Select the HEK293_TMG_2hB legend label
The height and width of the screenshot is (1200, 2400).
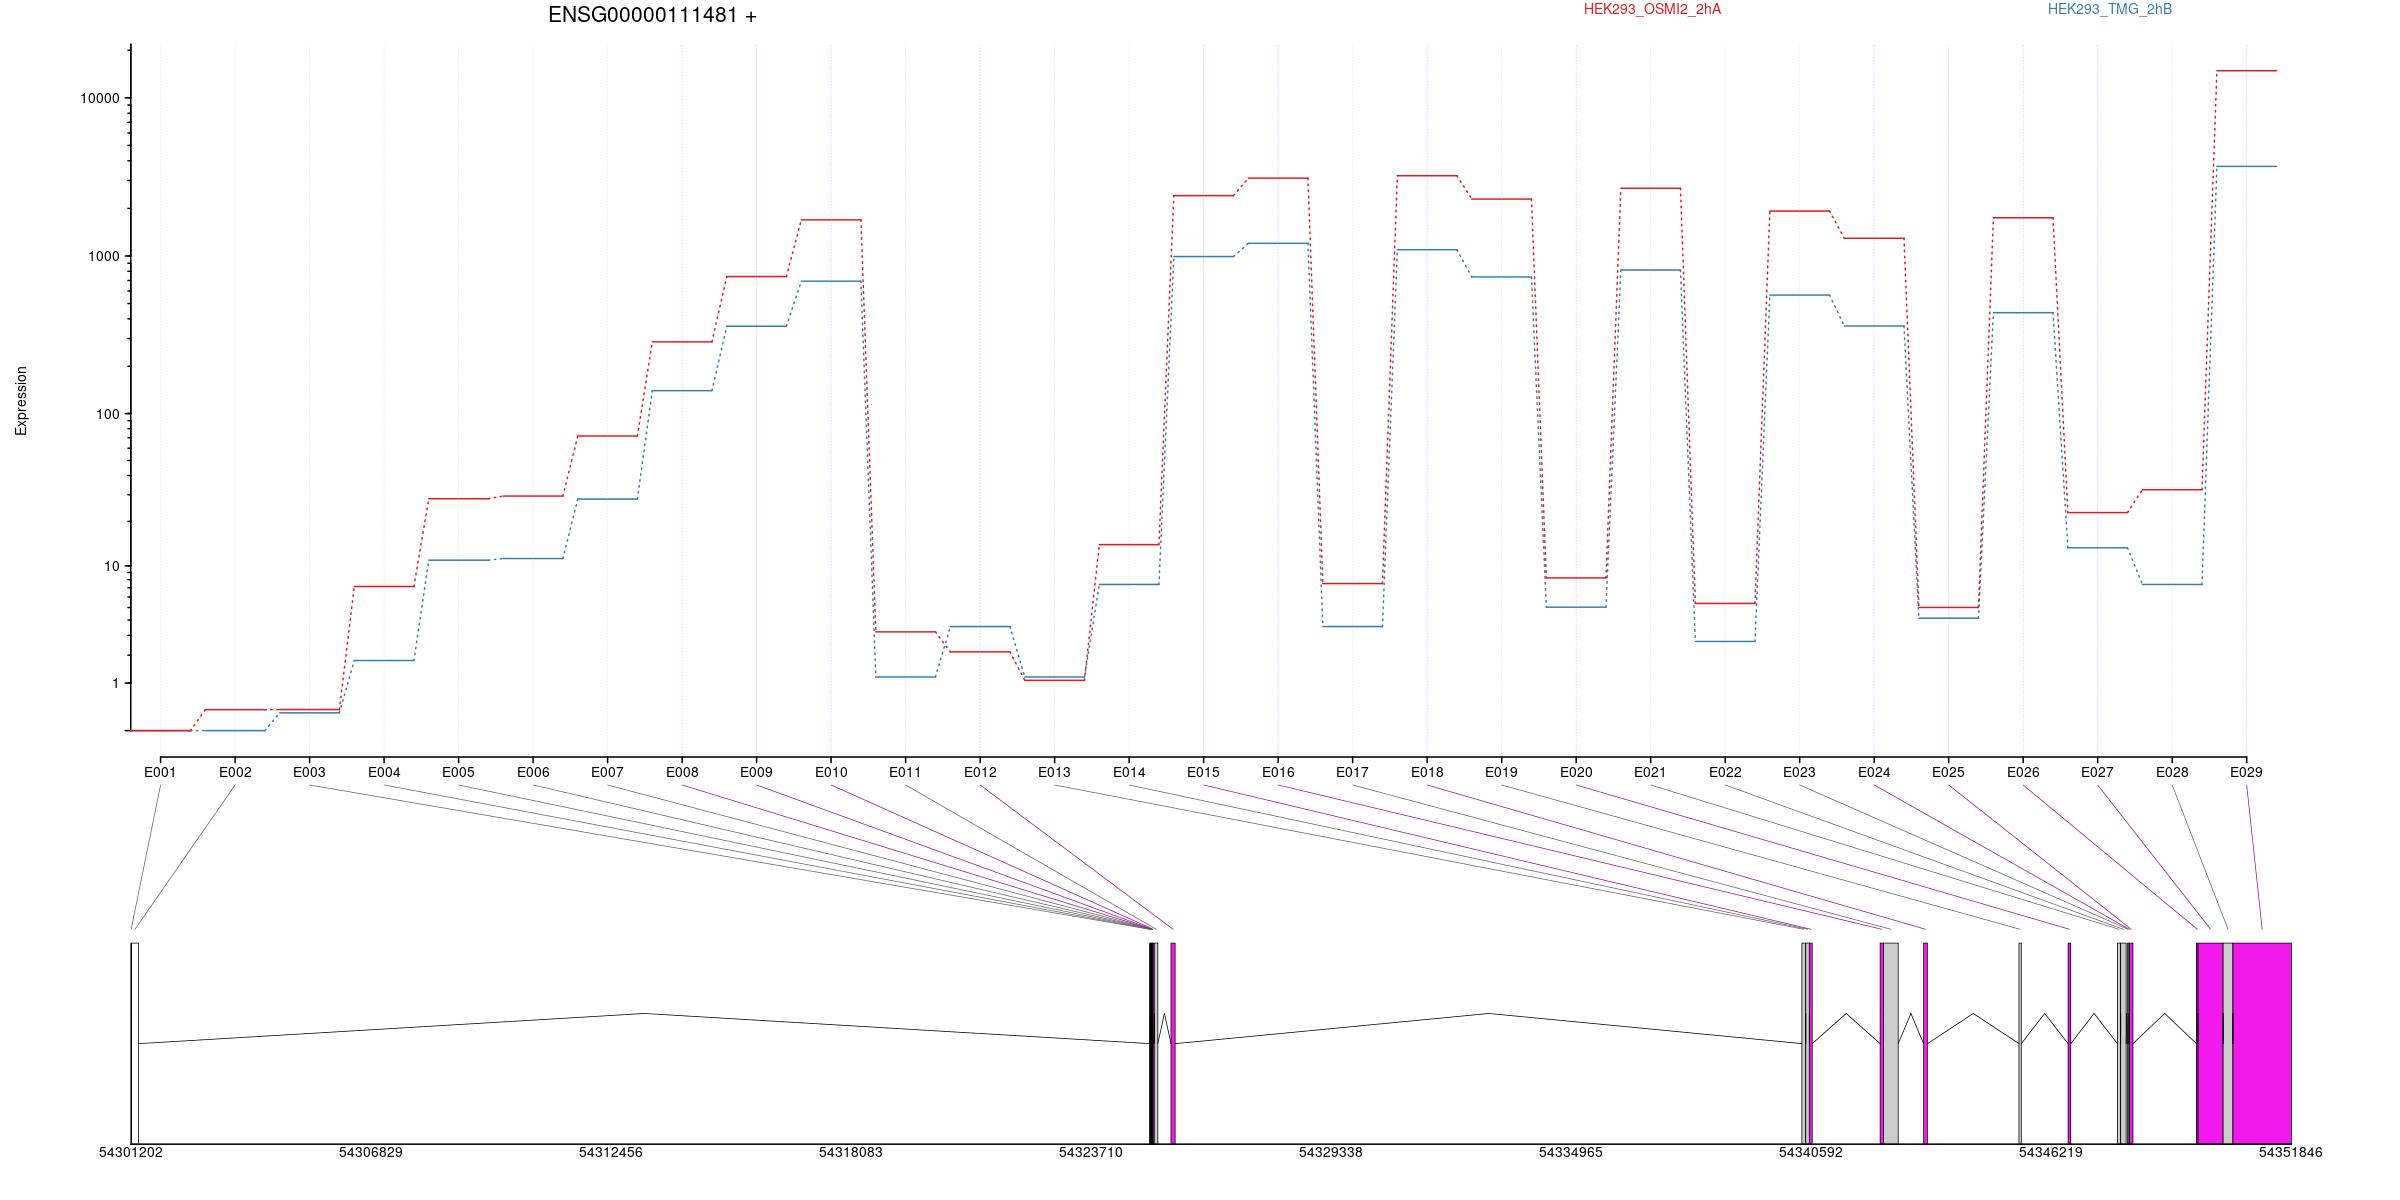point(2110,9)
